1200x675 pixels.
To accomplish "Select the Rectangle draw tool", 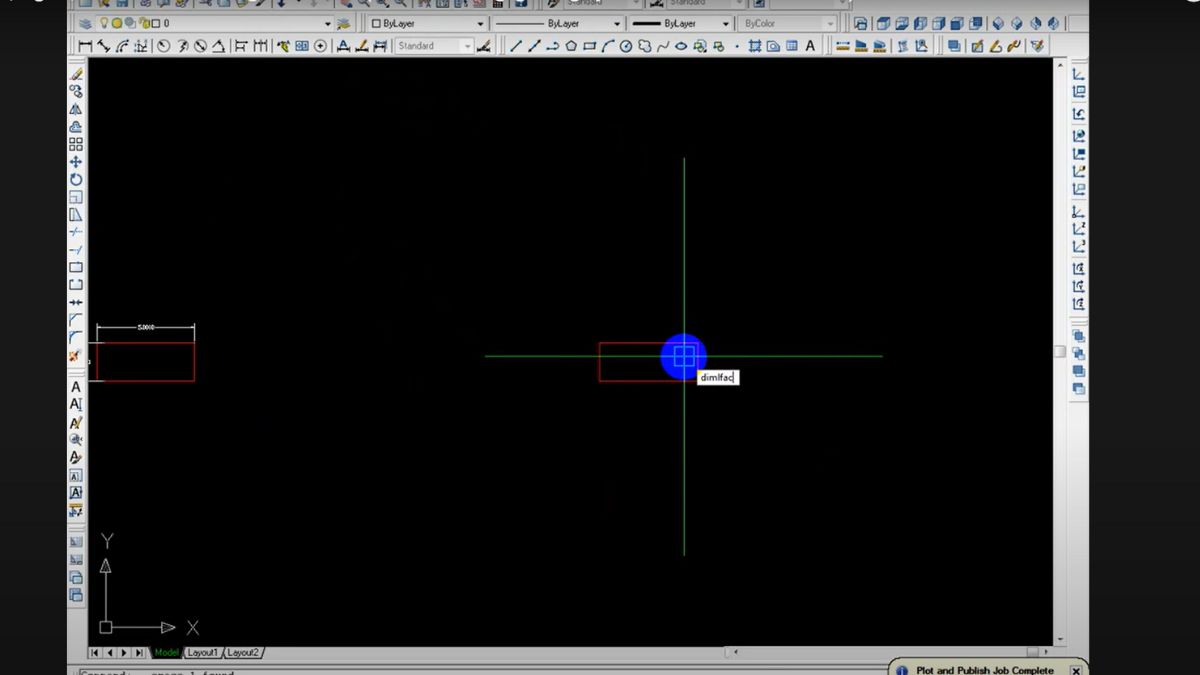I will pyautogui.click(x=589, y=46).
